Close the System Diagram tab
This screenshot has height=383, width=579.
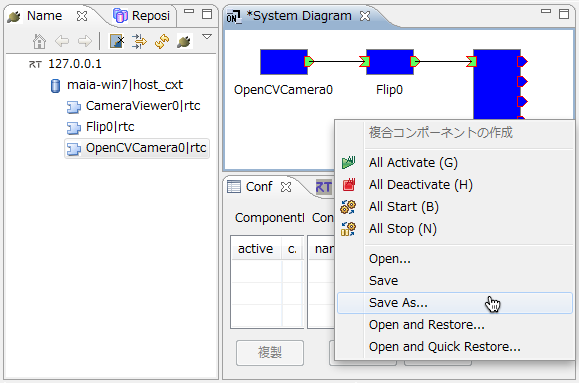point(365,16)
